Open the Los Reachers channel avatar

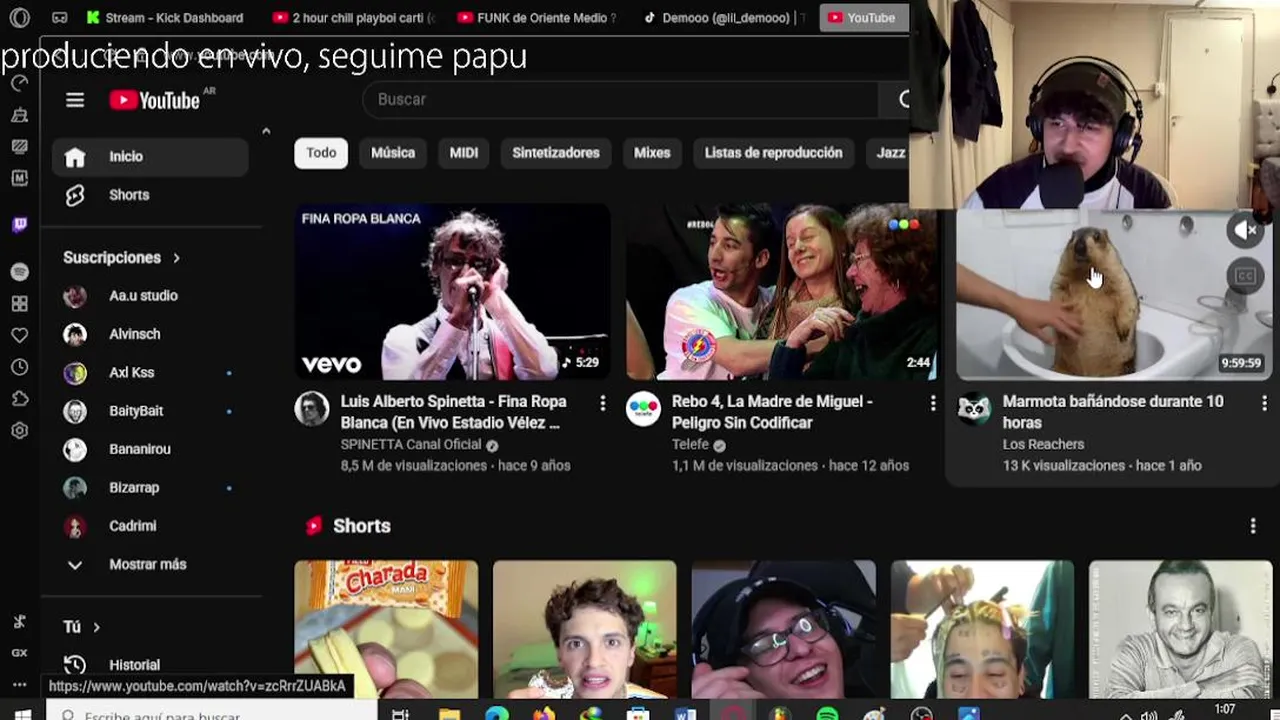coord(974,408)
